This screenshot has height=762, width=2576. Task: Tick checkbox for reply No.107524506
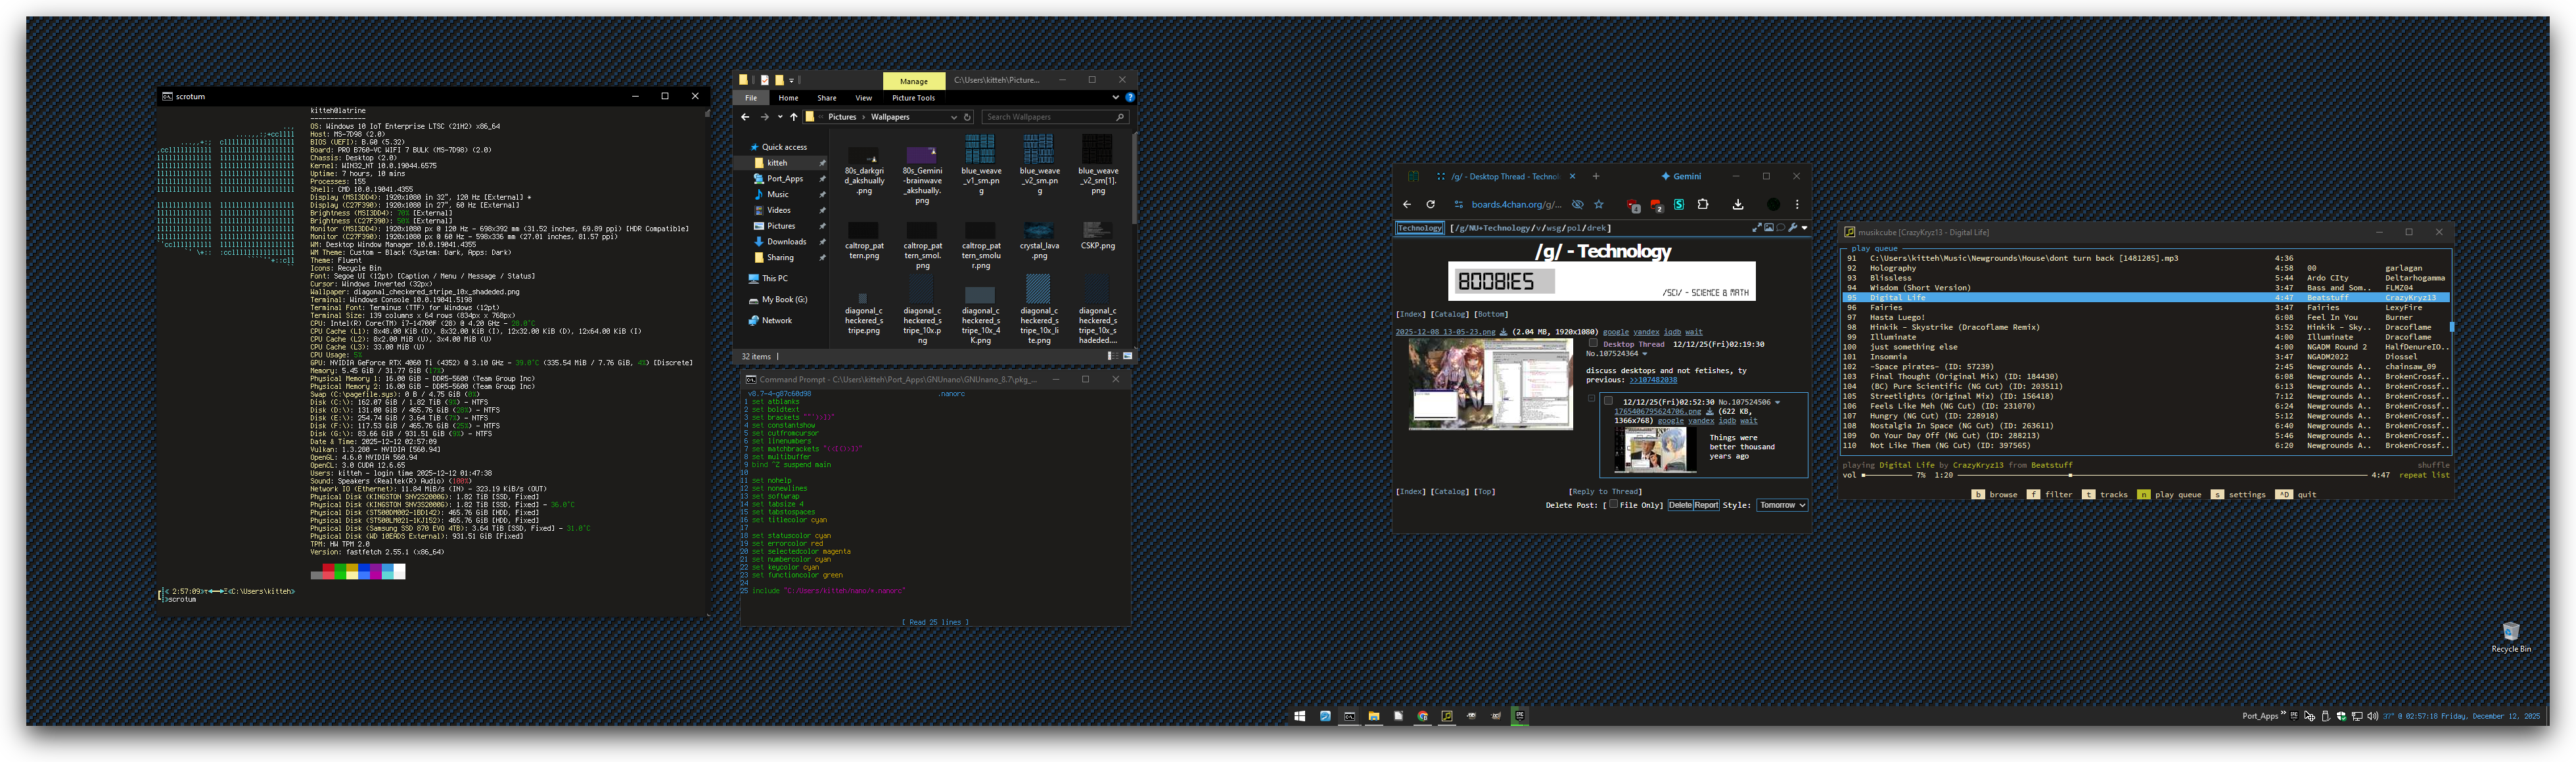[x=1609, y=401]
